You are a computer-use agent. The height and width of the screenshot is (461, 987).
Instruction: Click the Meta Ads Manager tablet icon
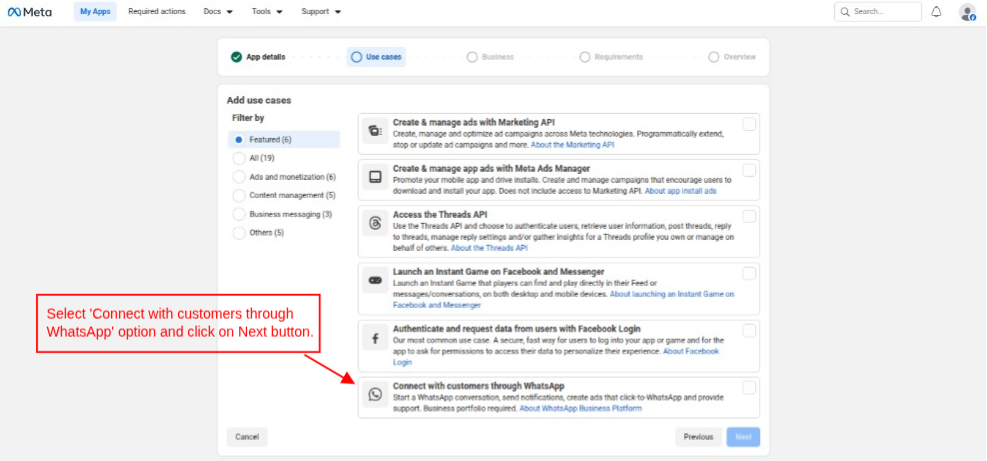coord(375,177)
